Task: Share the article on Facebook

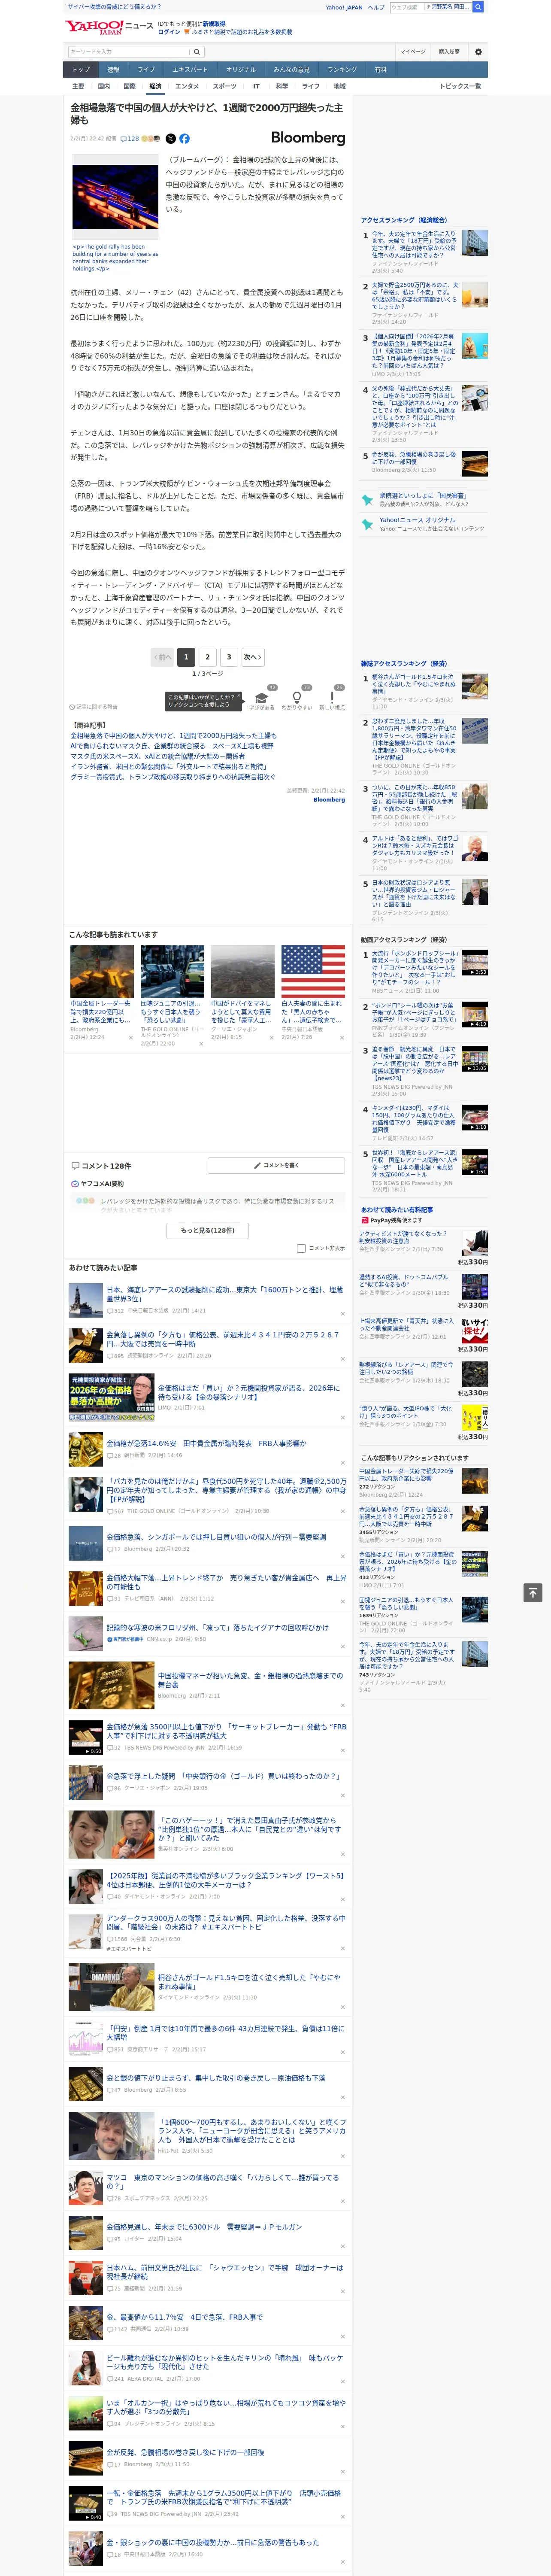Action: click(x=184, y=139)
